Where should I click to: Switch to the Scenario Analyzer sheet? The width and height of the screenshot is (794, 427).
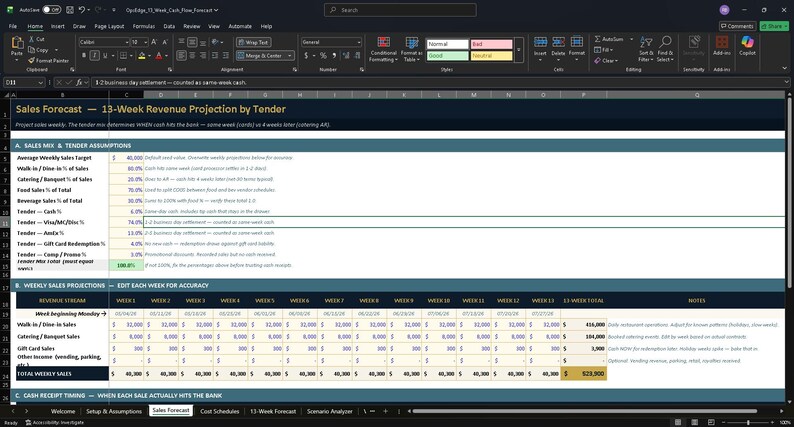coord(330,411)
